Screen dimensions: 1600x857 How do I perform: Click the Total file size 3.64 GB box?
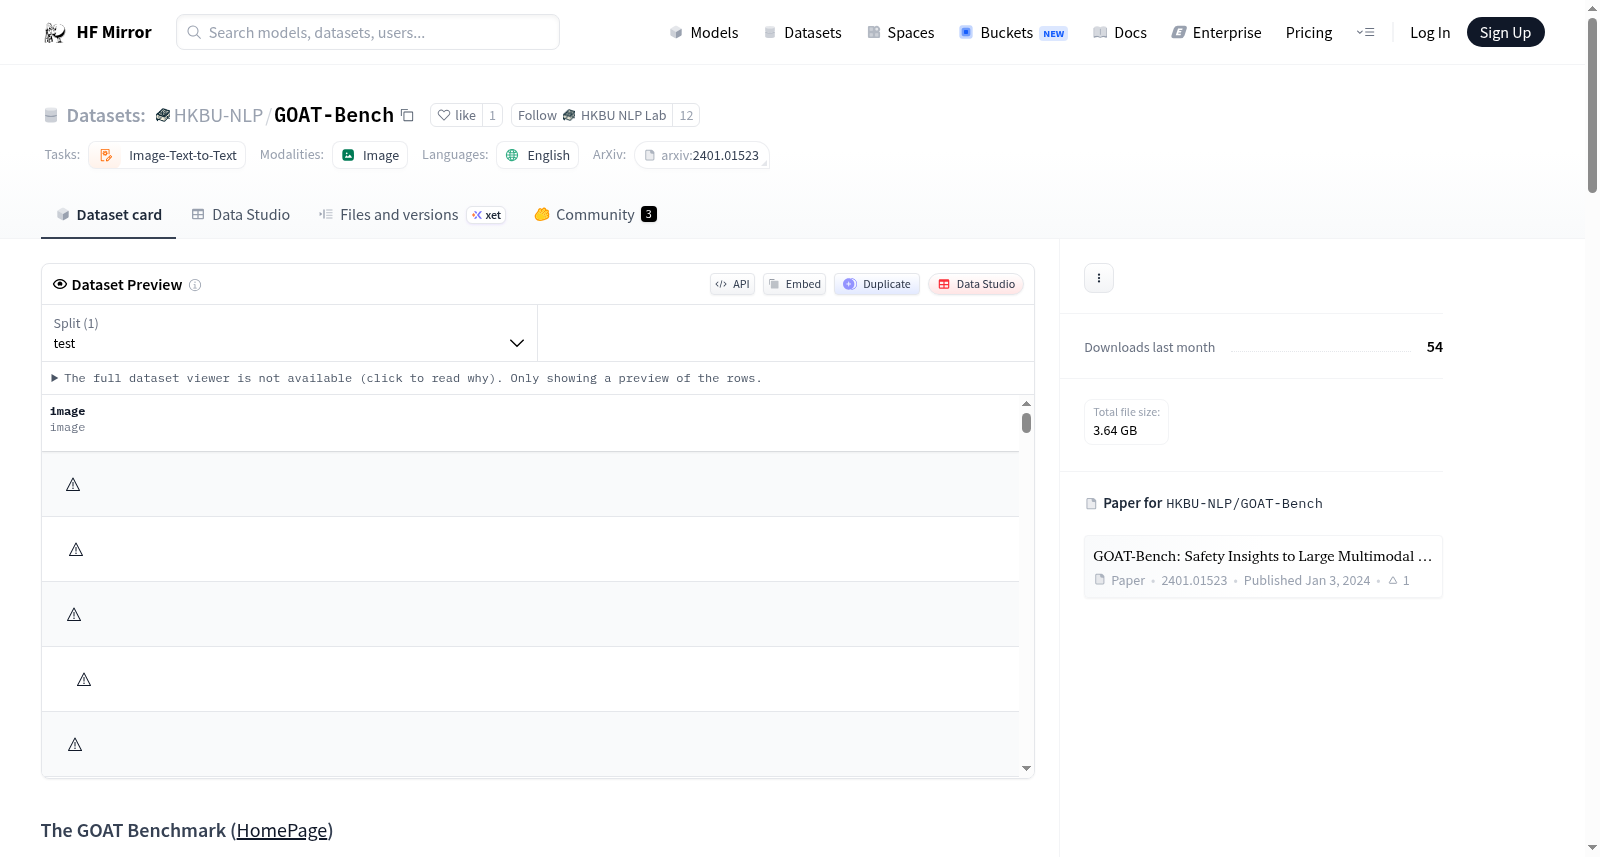point(1127,422)
